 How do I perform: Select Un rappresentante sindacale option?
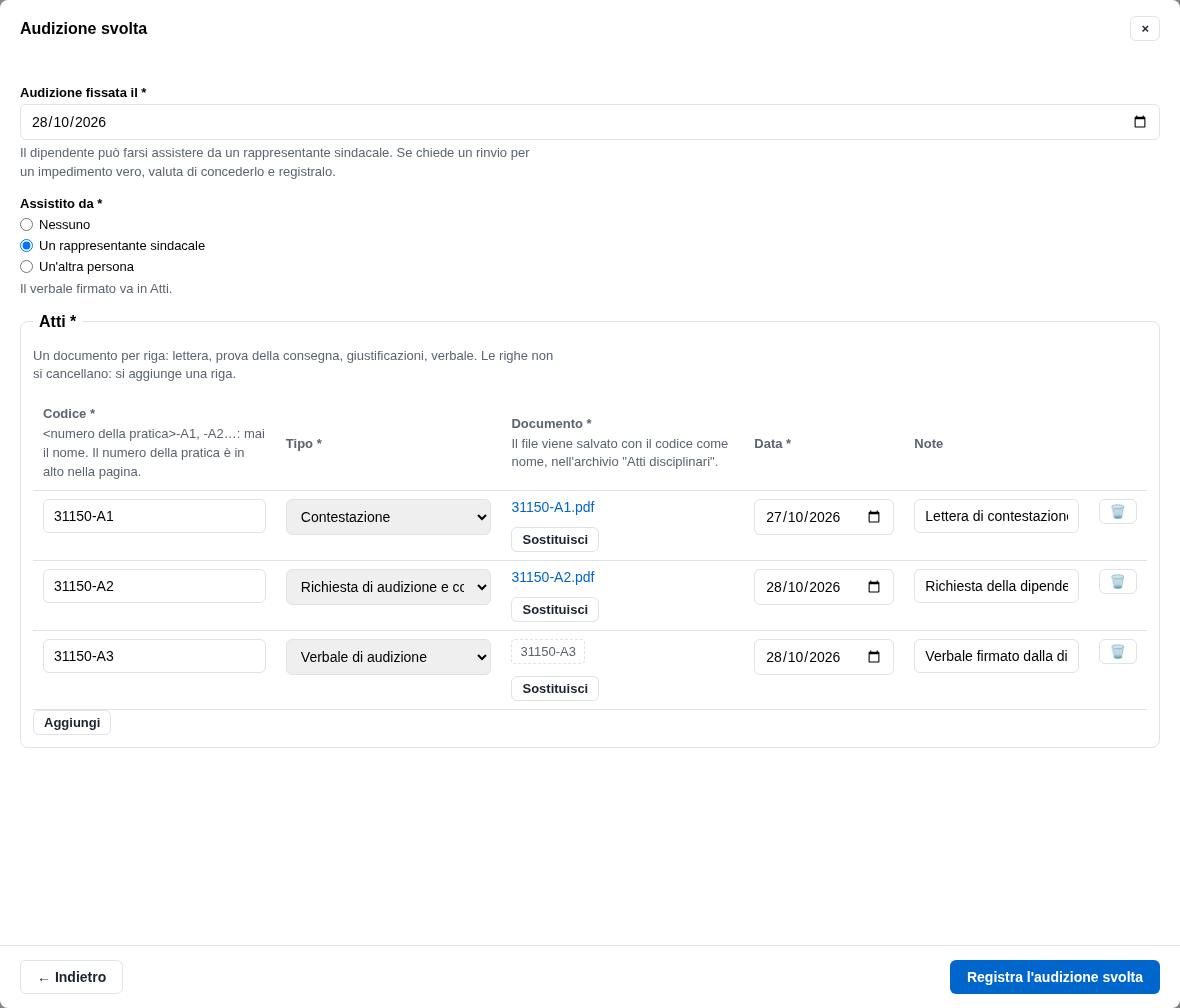pos(26,245)
